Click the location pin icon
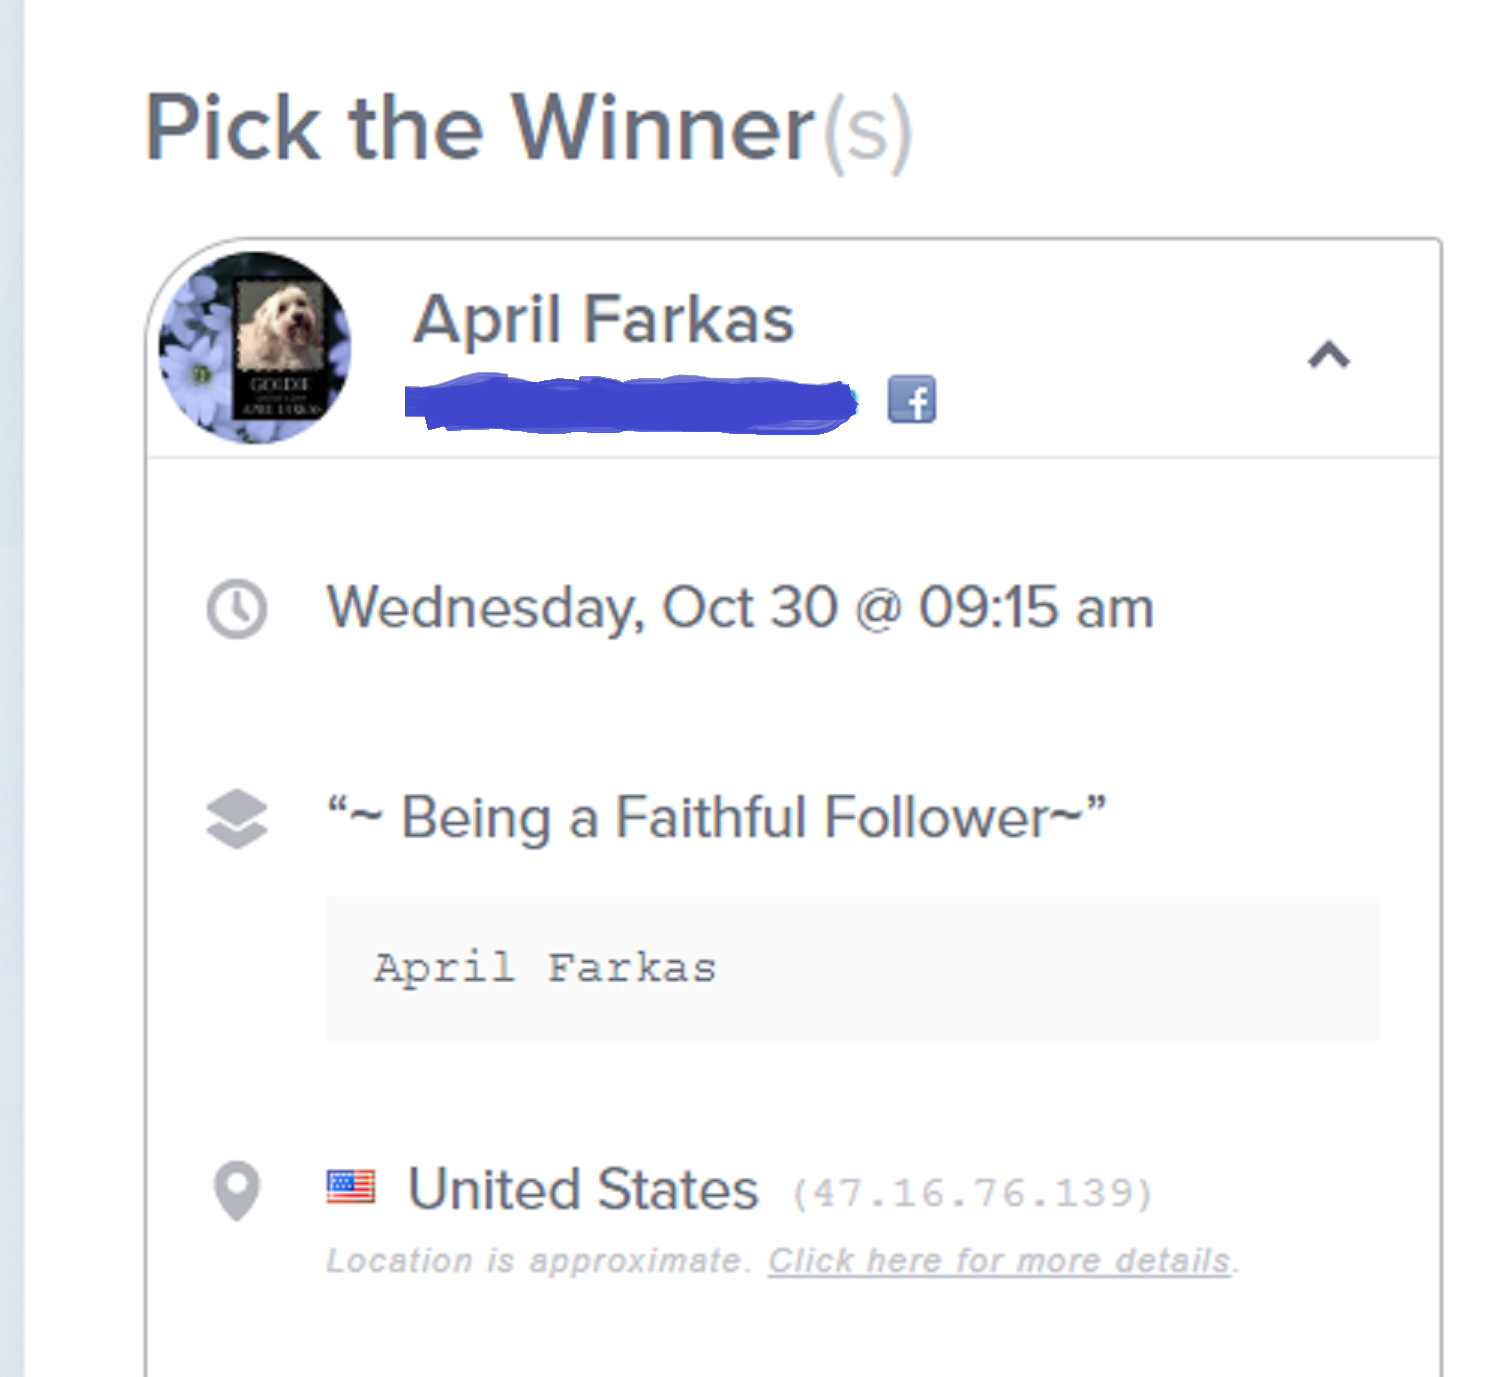The image size is (1500, 1377). (237, 1190)
